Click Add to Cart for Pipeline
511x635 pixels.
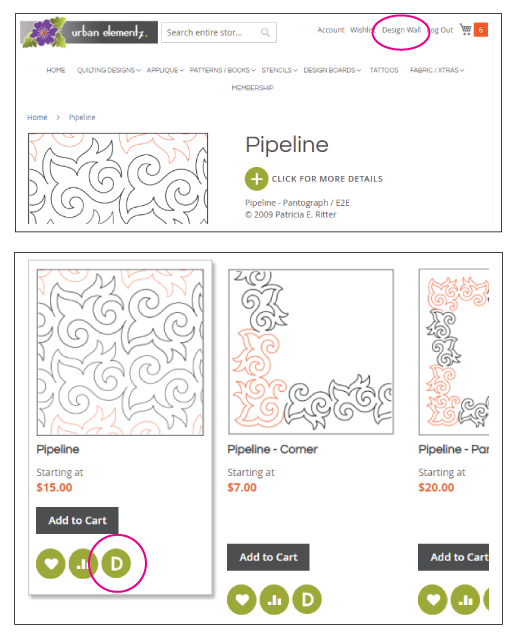coord(77,520)
